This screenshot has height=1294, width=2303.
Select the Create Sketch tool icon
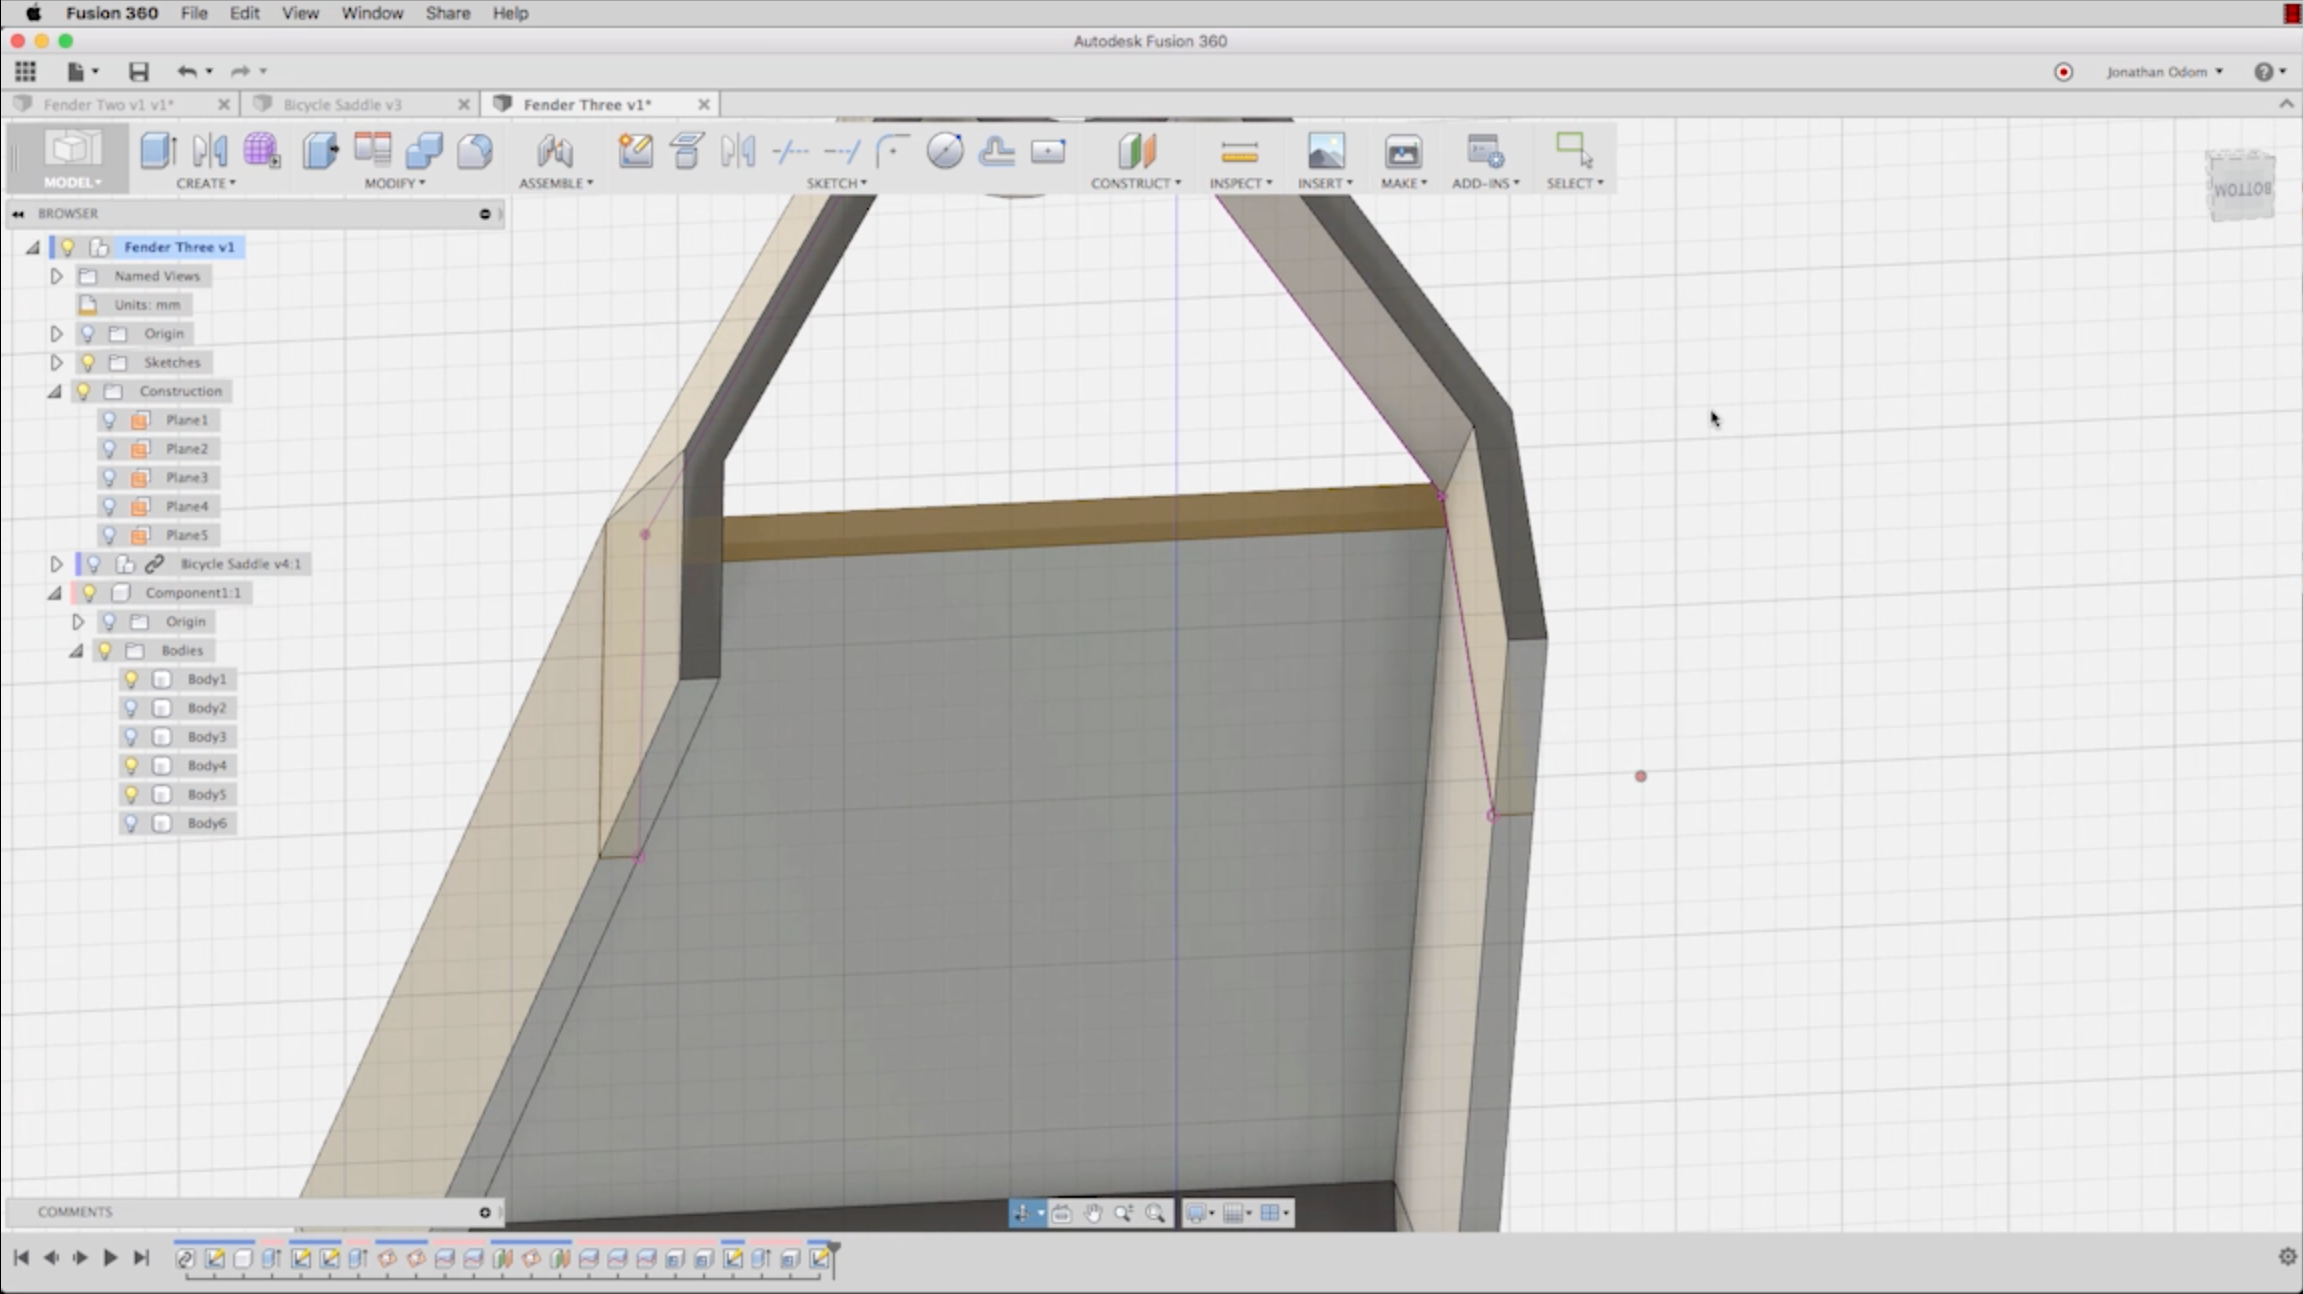click(x=635, y=151)
